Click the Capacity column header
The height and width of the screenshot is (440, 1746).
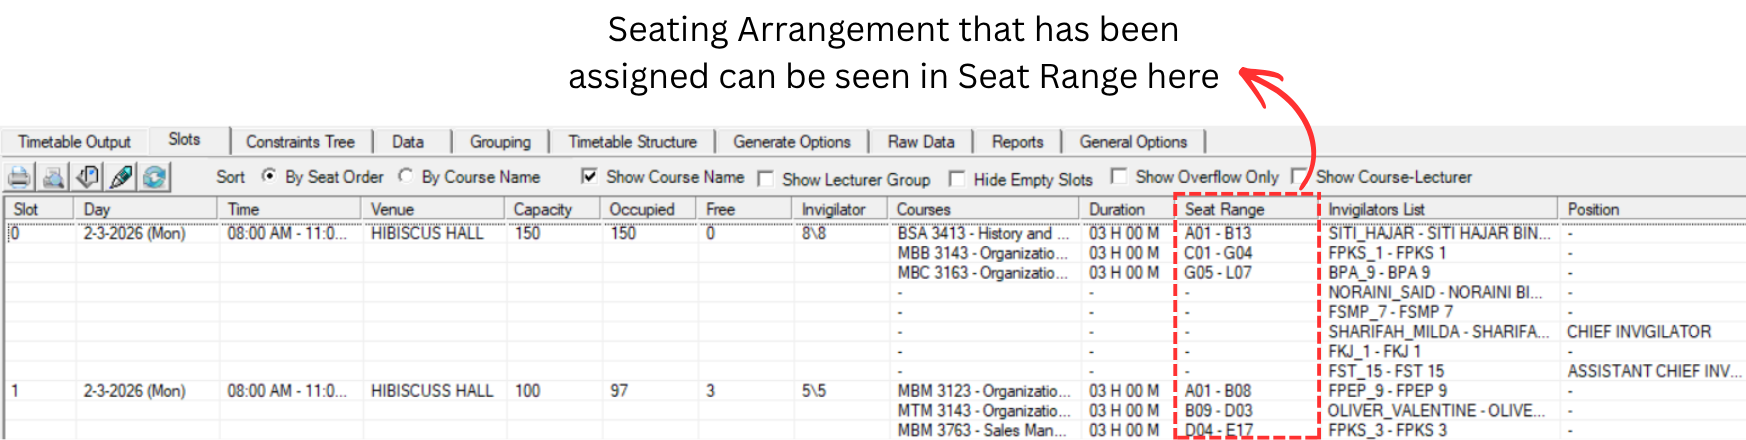coord(553,209)
